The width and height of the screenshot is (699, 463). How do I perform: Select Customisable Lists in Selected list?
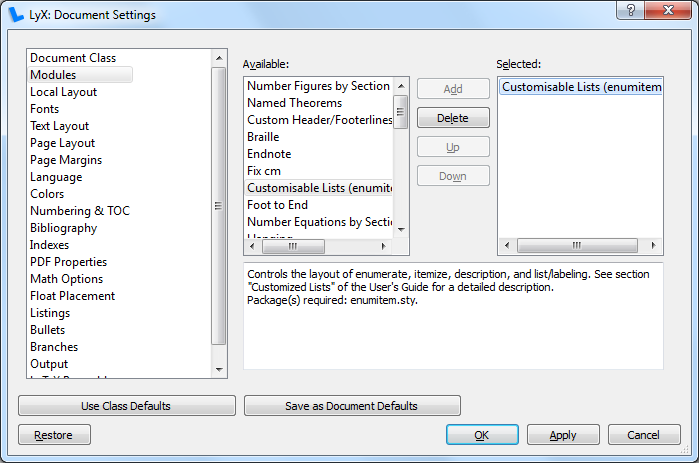click(581, 87)
